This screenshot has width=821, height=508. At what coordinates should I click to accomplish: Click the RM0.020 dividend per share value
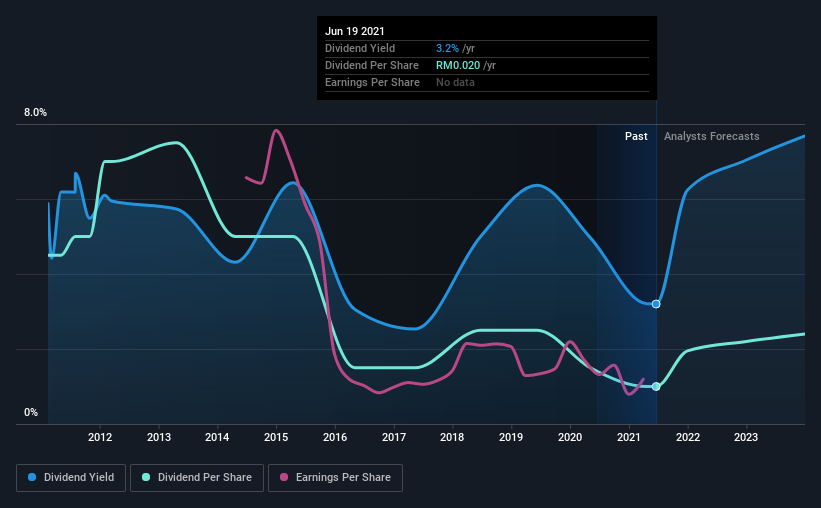(x=458, y=65)
